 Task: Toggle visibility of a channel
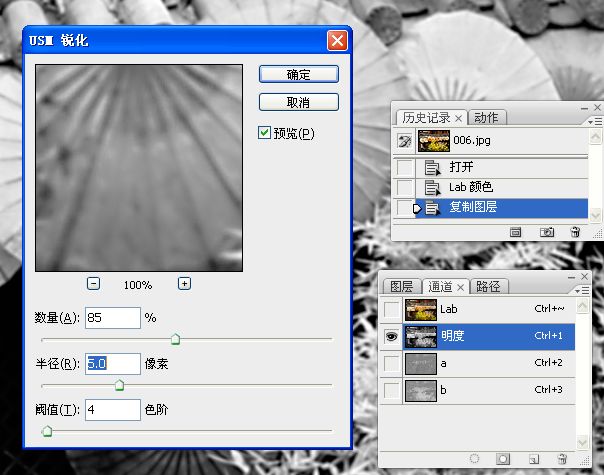tap(392, 364)
